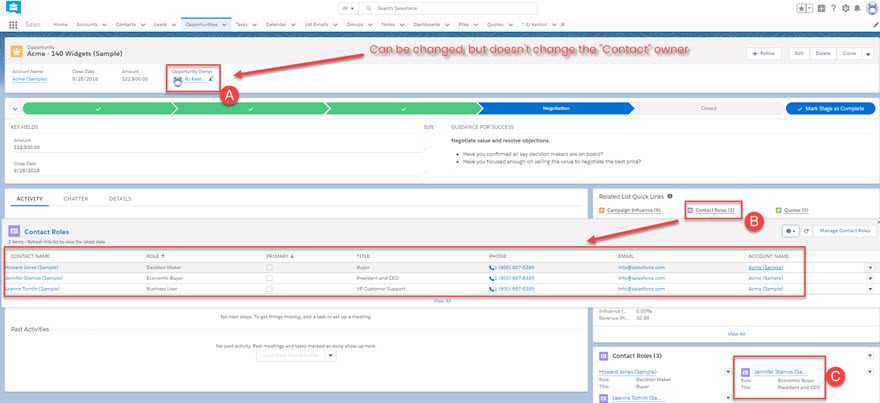Check Primary box for Jennifer Stamos

[269, 278]
